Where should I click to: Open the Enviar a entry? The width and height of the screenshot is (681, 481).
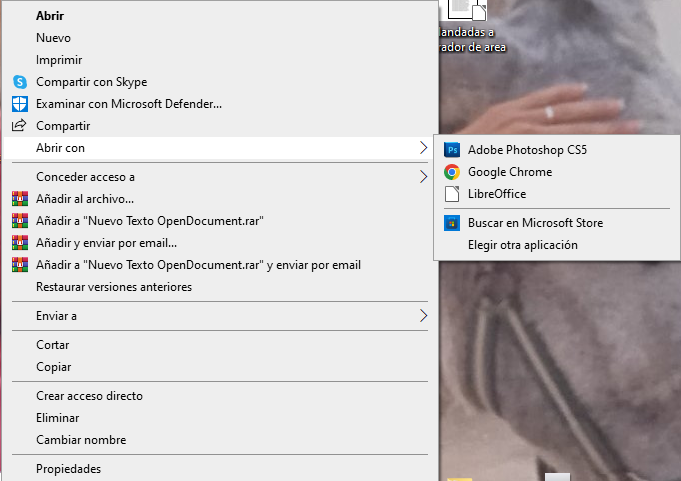(221, 316)
